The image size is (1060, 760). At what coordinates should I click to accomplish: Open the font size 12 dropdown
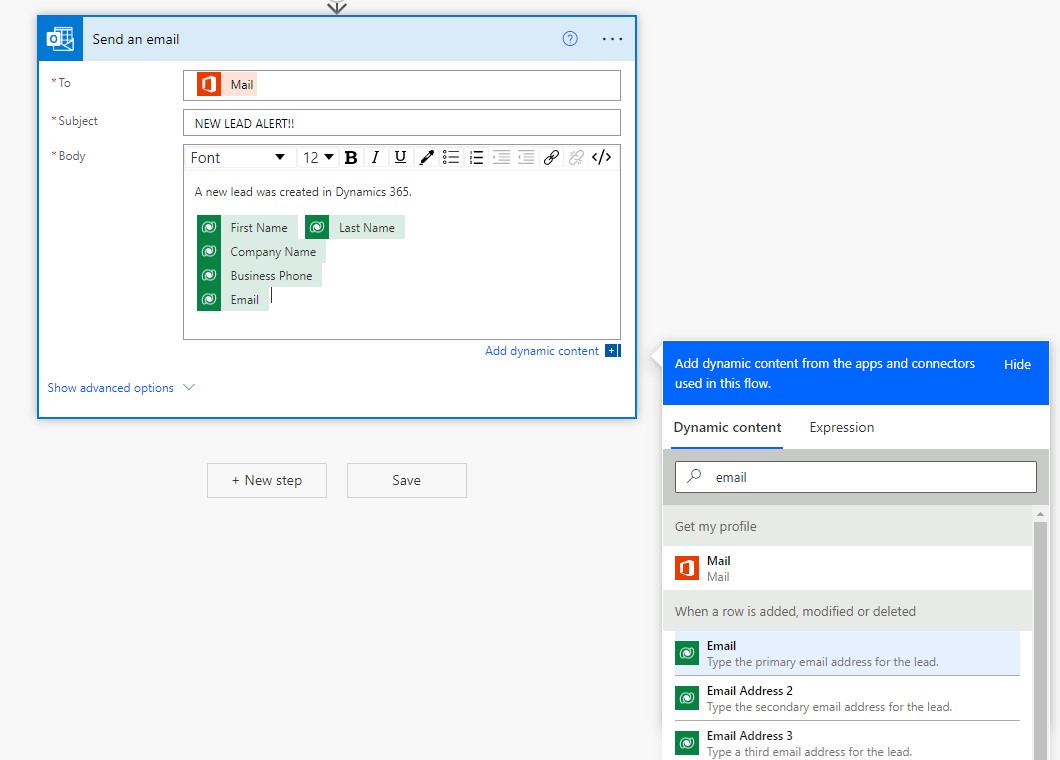318,158
